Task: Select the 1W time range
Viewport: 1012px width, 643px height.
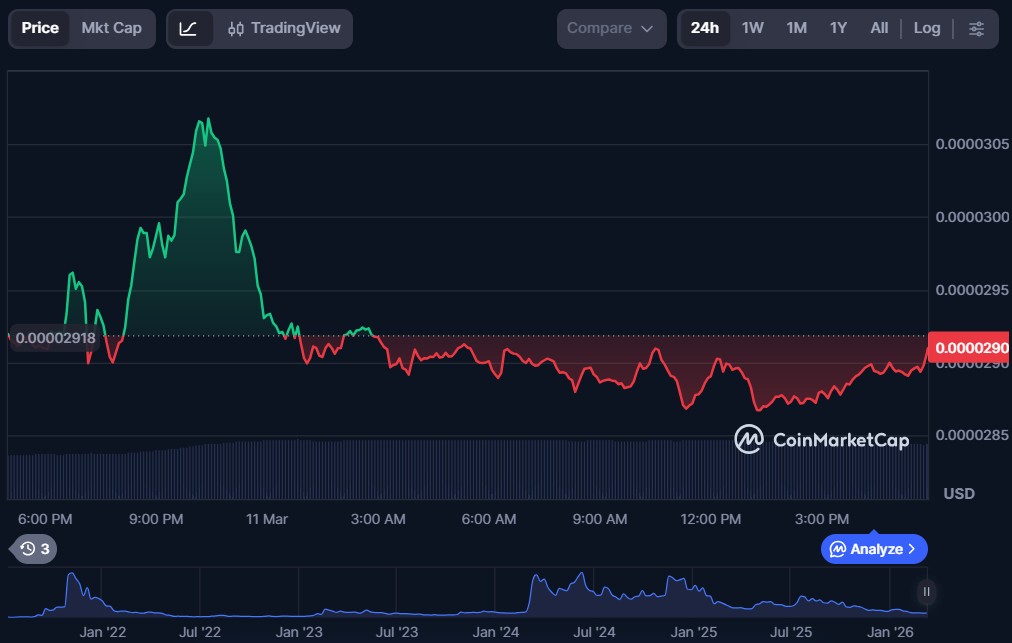Action: coord(752,28)
